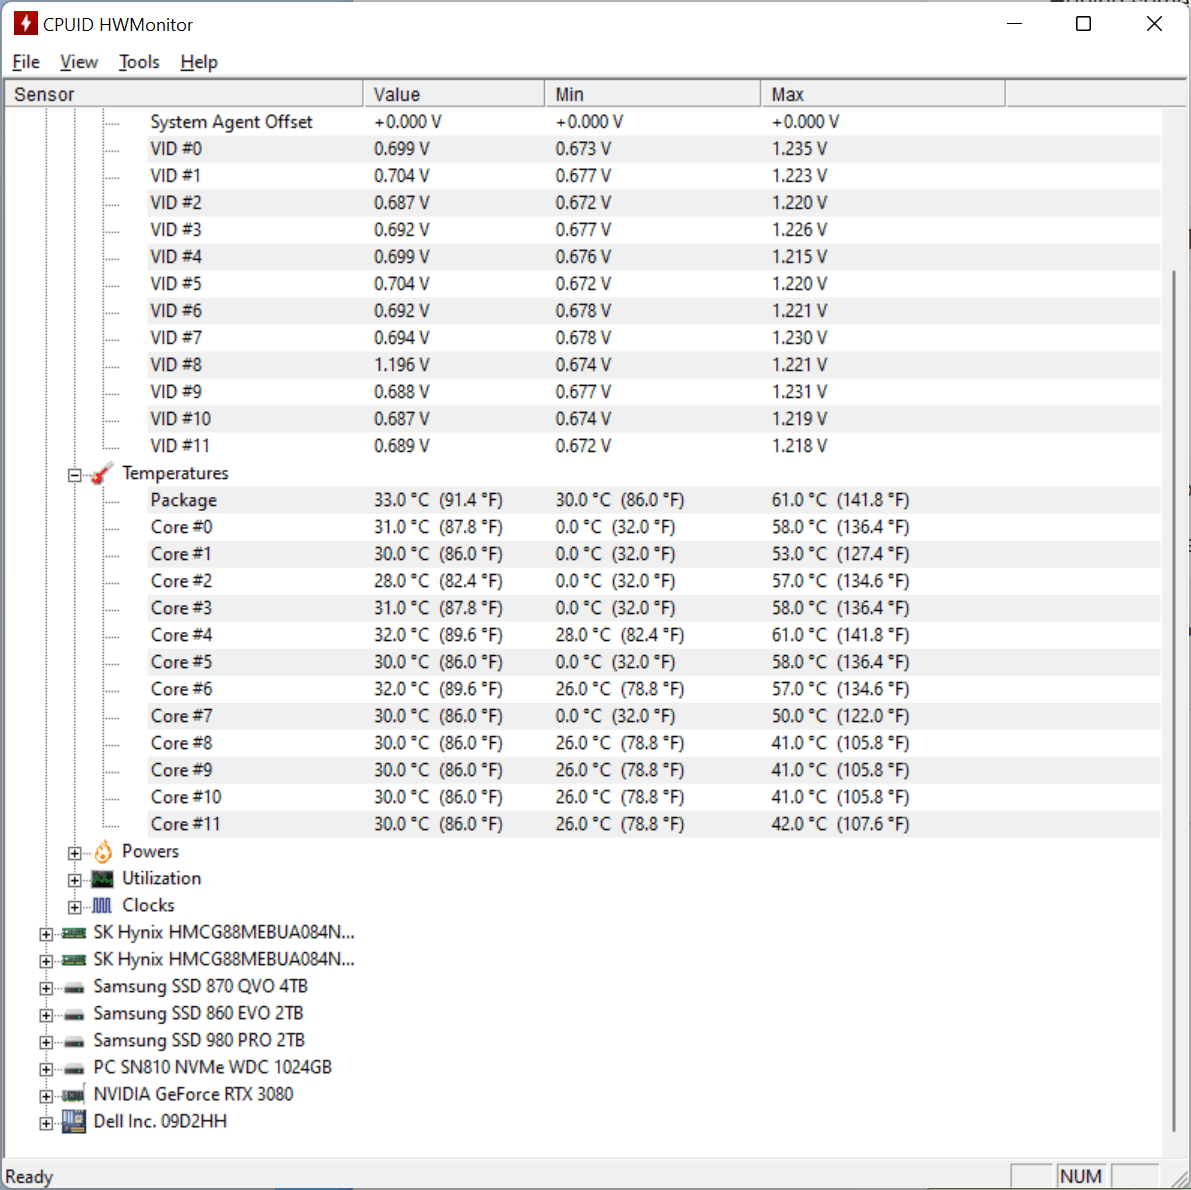Select the Utilization label
The width and height of the screenshot is (1191, 1190).
(x=162, y=879)
